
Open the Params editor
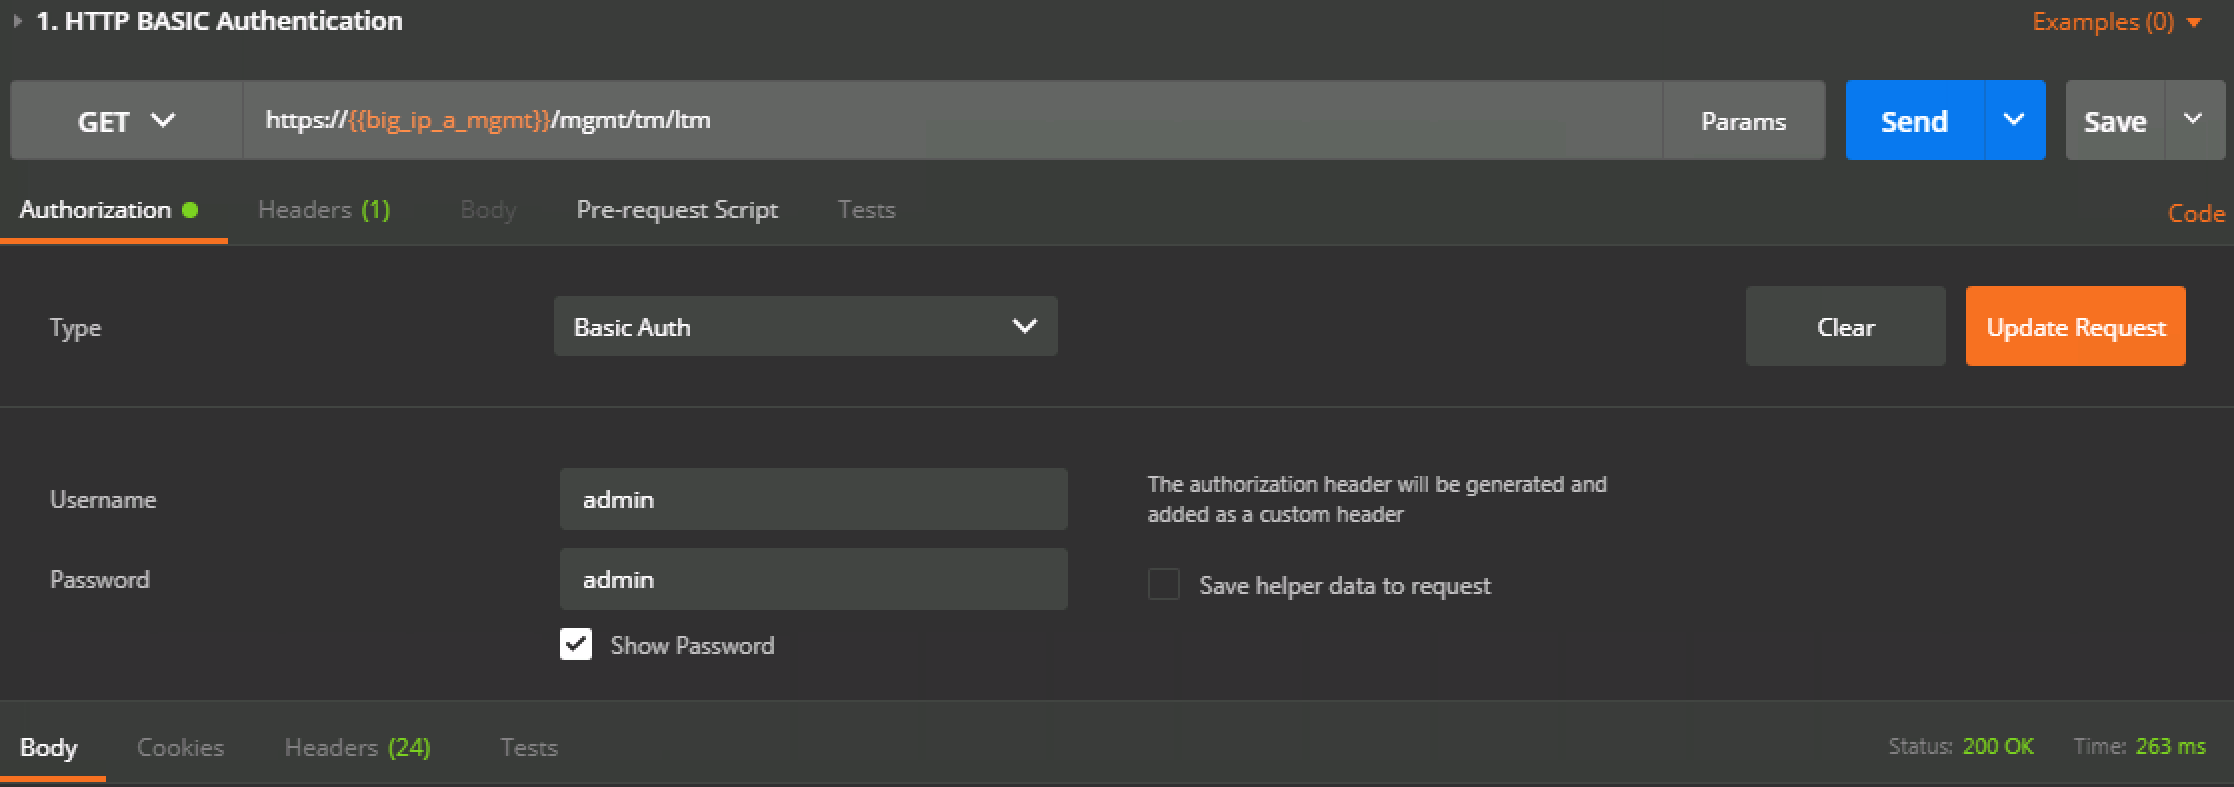pyautogui.click(x=1743, y=120)
